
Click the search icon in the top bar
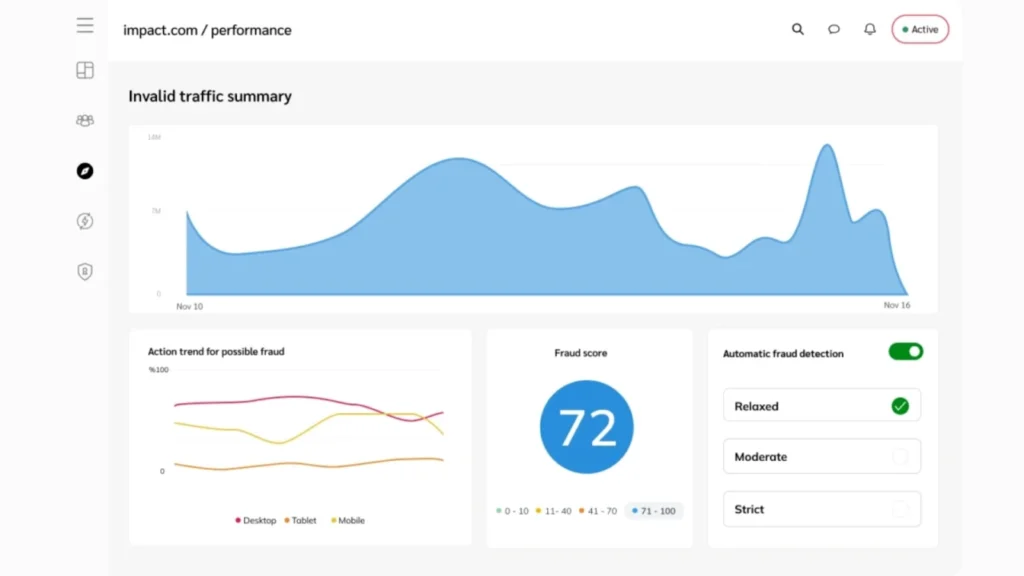point(797,29)
